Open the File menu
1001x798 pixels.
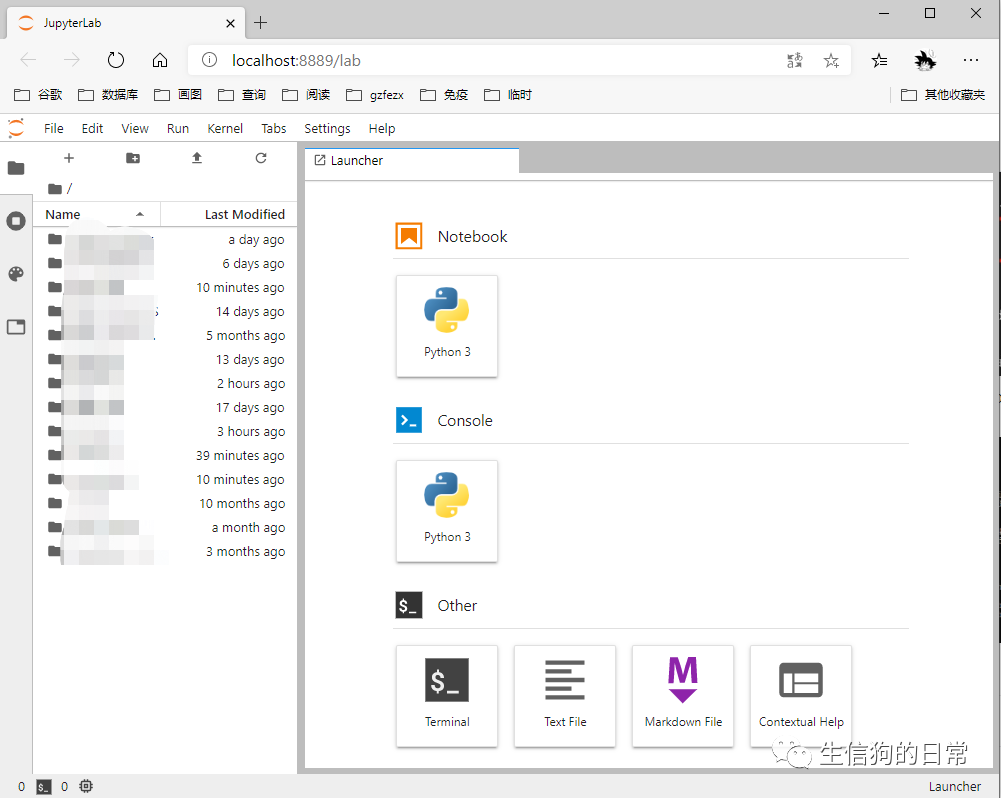(54, 128)
